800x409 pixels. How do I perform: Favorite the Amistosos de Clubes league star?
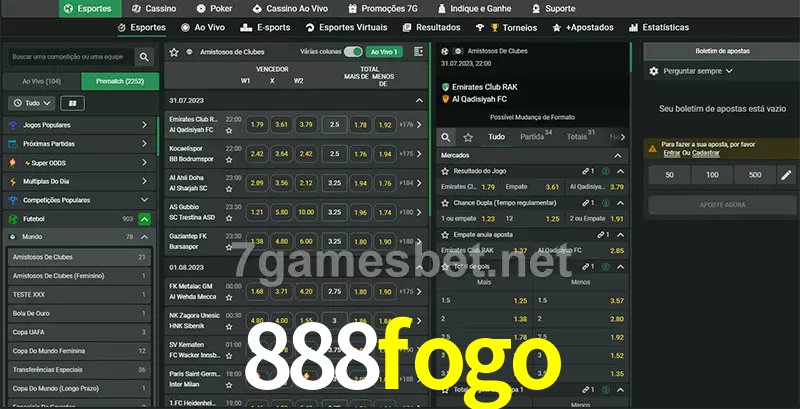[x=175, y=51]
